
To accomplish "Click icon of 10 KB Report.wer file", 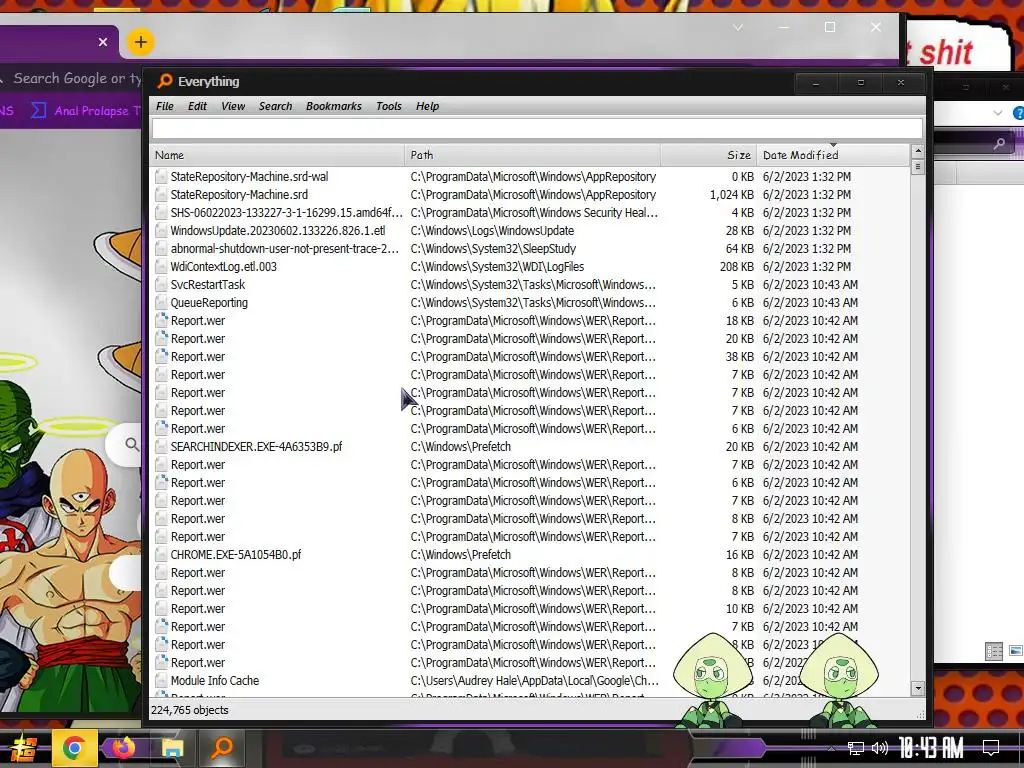I will pos(161,609).
